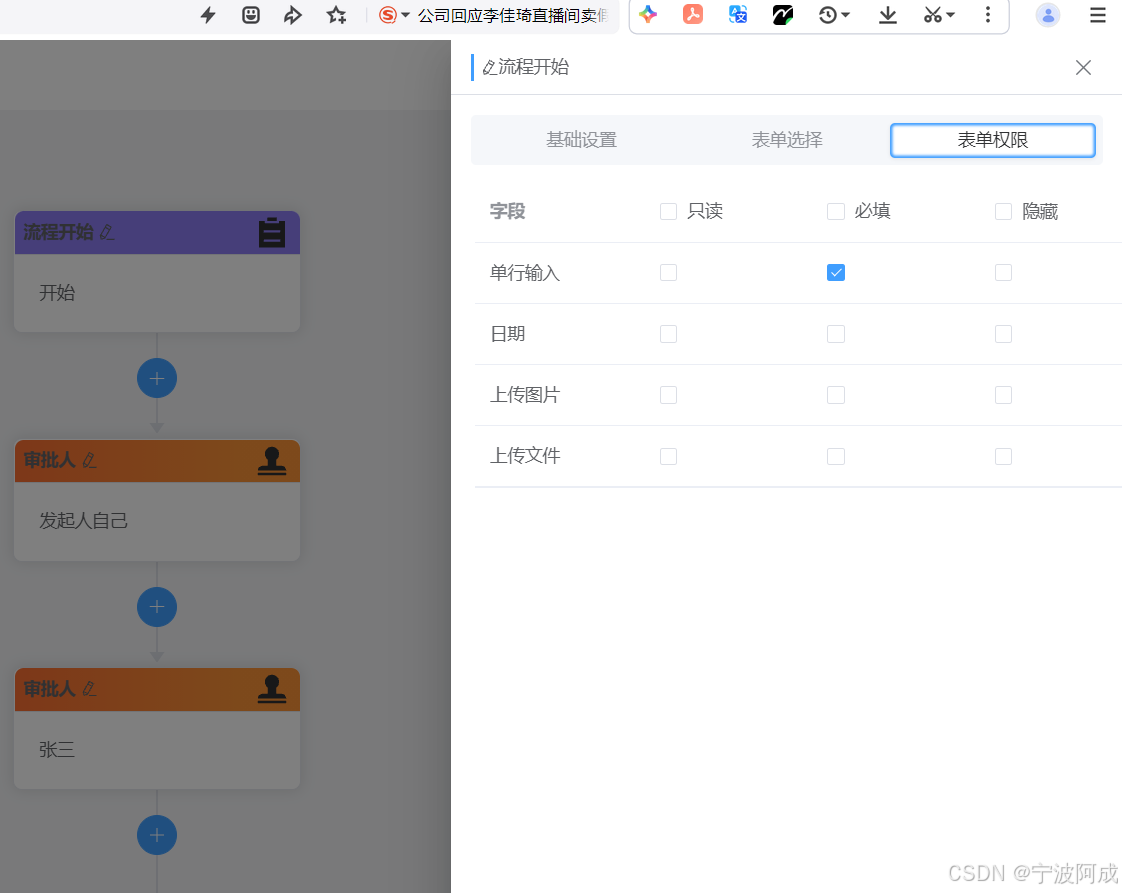Image resolution: width=1122 pixels, height=893 pixels.
Task: Click the pencil icon on first 审批人 node
Action: point(89,460)
